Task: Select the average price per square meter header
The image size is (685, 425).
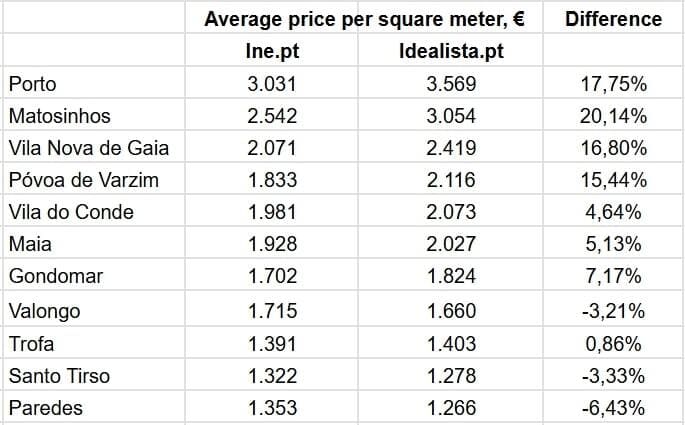Action: [365, 19]
